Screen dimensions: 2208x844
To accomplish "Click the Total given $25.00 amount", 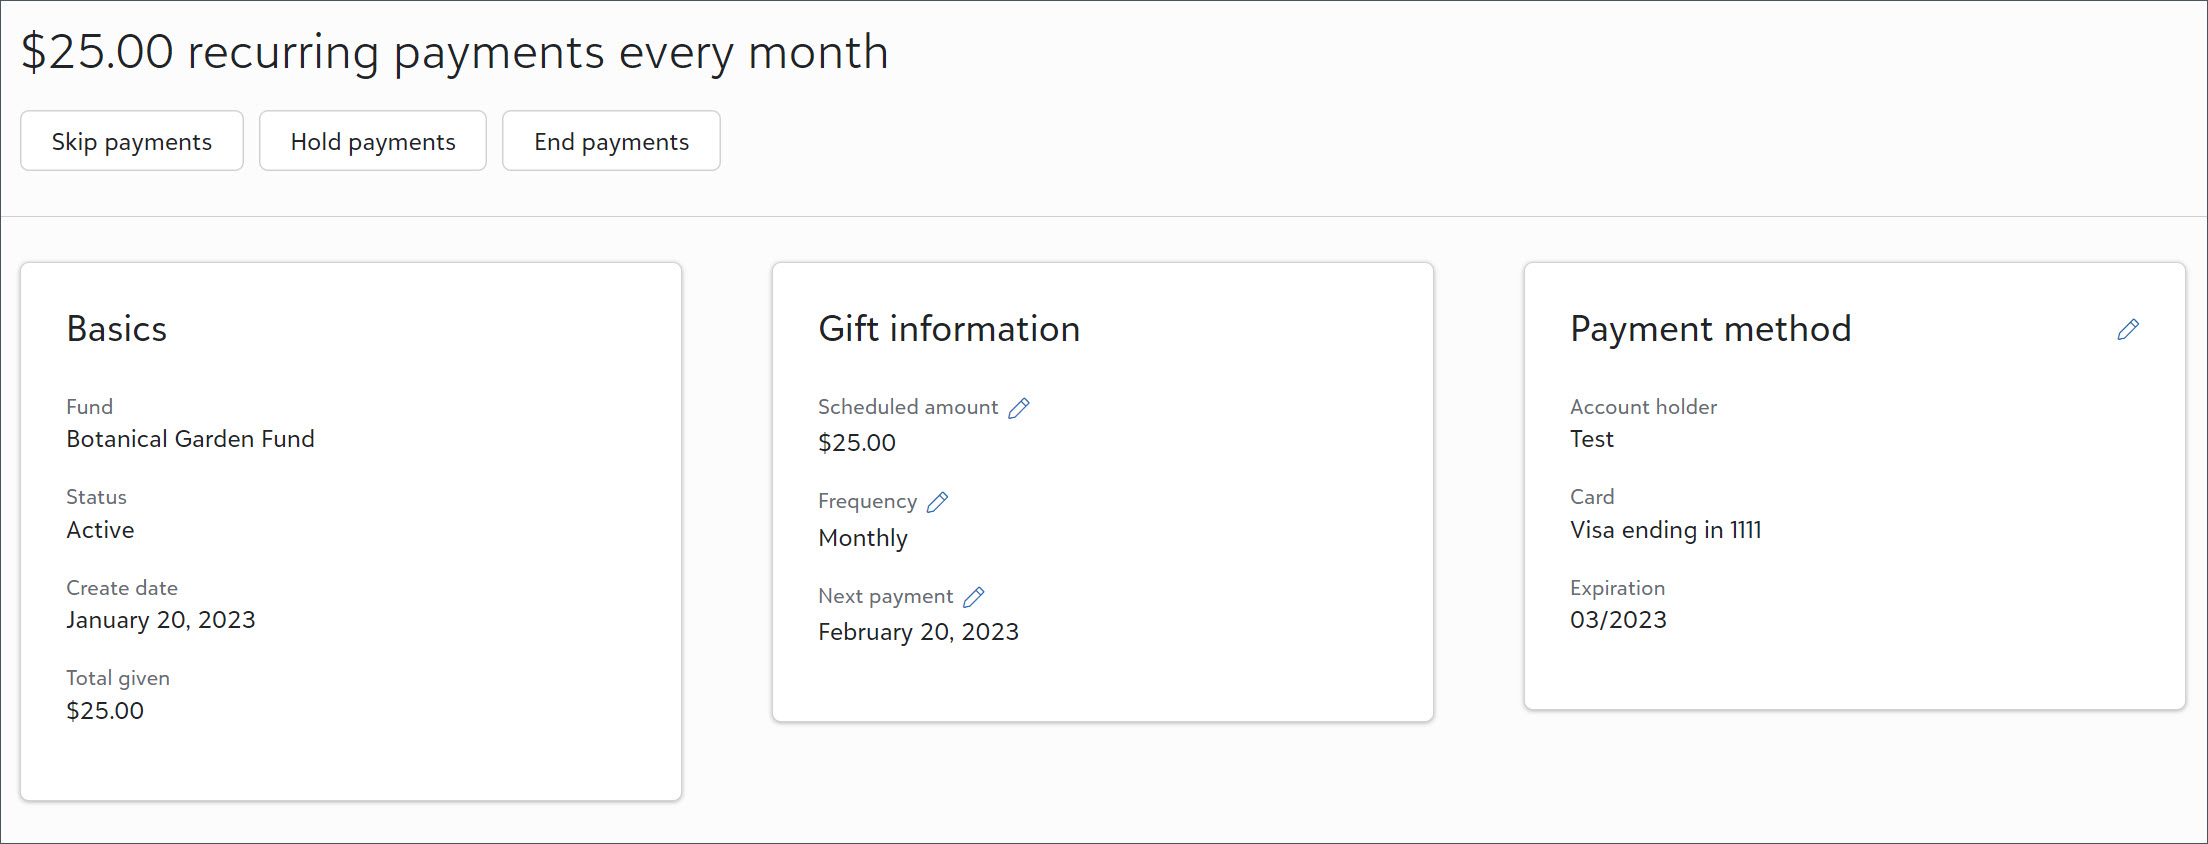I will tap(105, 711).
